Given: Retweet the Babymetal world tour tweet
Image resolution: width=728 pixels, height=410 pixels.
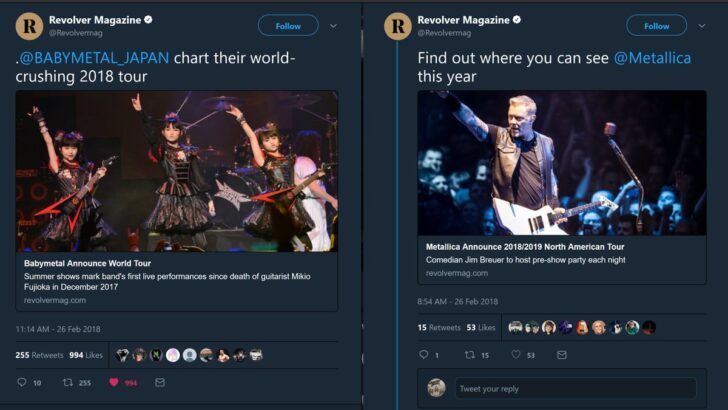Looking at the screenshot, I should 68,382.
